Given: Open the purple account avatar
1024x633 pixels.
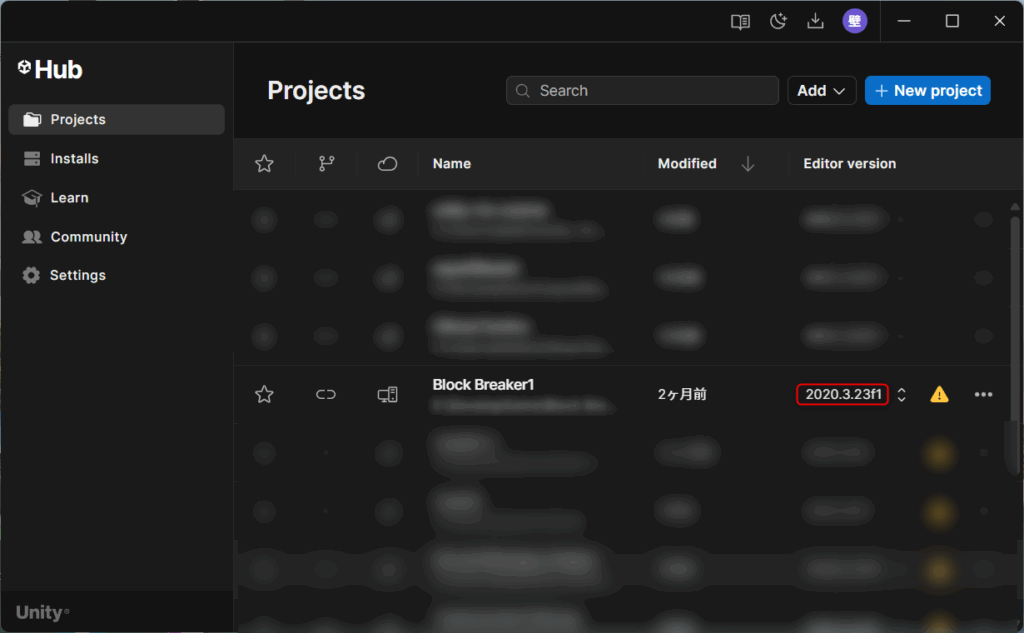Looking at the screenshot, I should [x=854, y=21].
